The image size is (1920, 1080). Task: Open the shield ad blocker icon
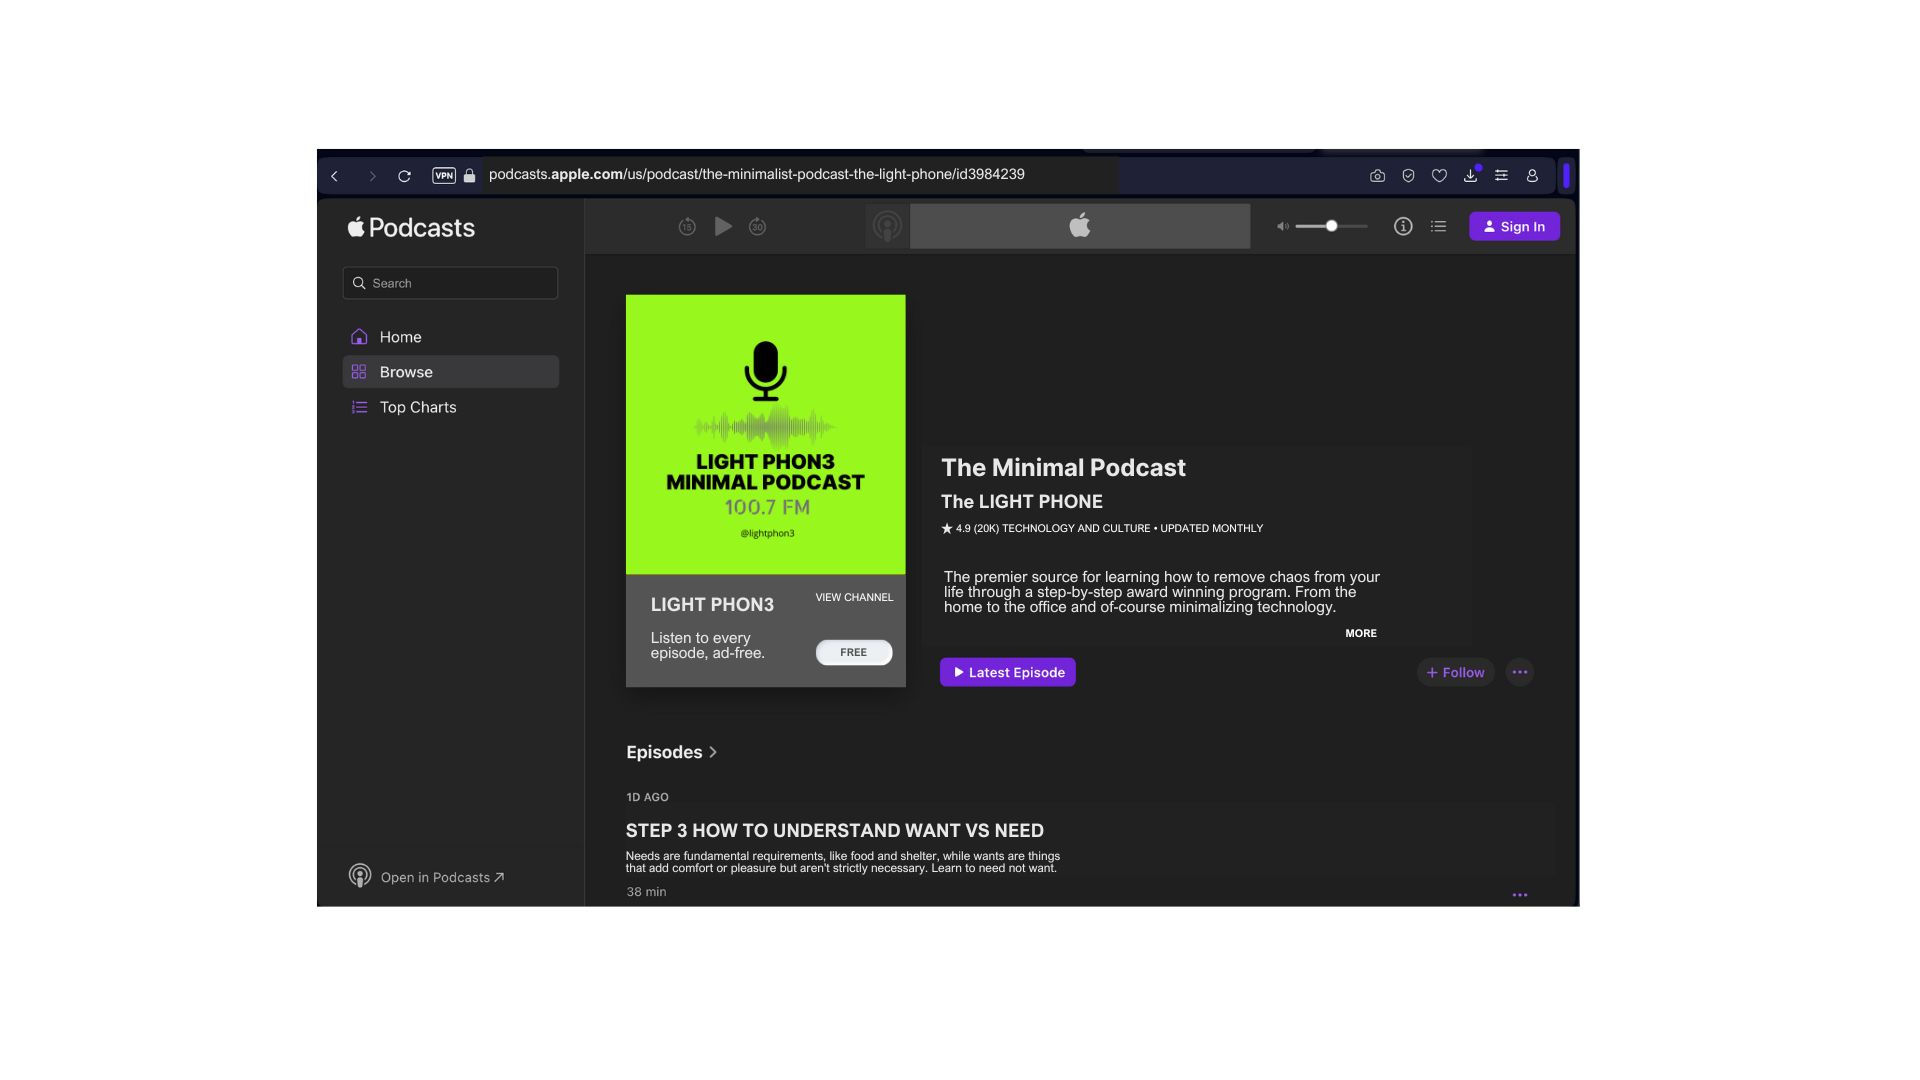[x=1408, y=176]
